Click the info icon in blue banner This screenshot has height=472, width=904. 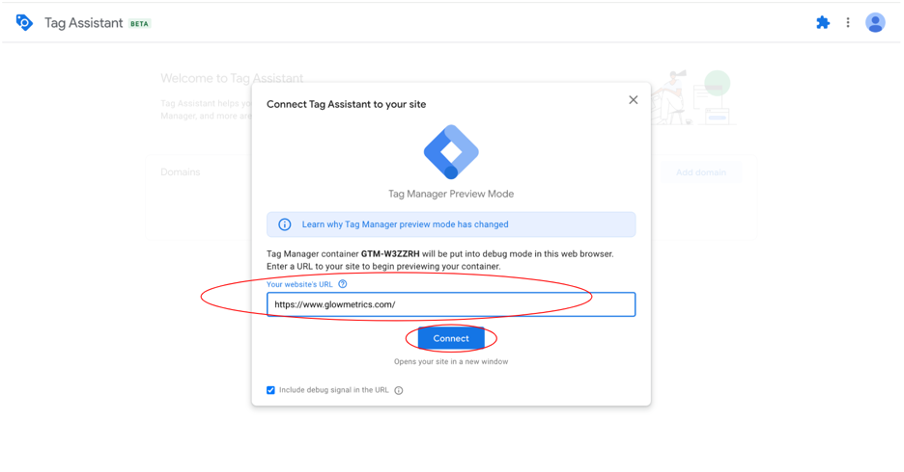pos(285,225)
